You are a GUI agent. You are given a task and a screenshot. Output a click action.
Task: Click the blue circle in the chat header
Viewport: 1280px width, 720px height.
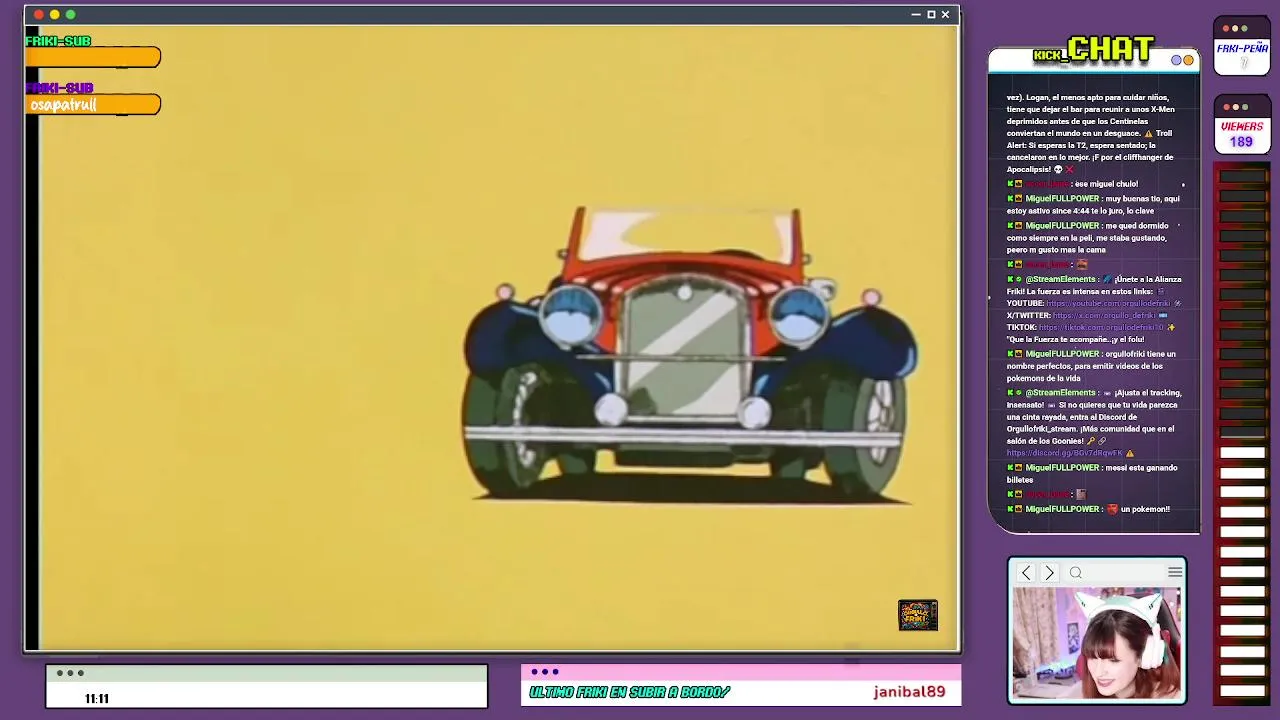1177,60
